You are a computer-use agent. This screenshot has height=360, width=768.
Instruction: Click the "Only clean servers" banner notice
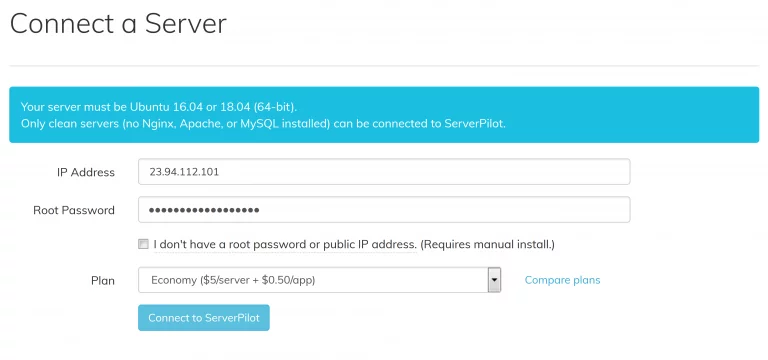coord(263,123)
